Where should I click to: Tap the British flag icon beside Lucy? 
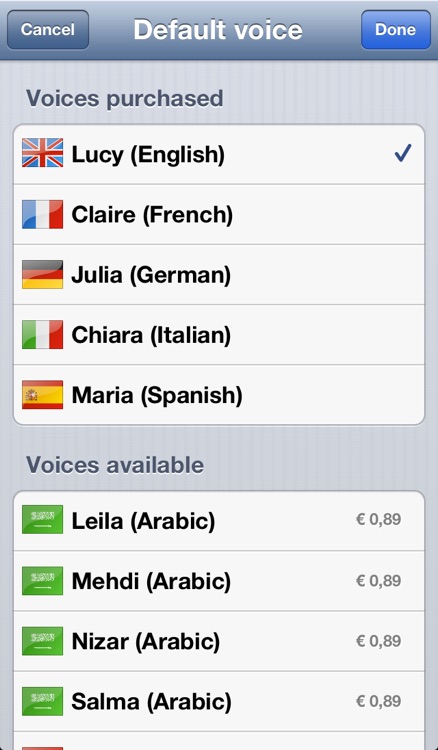pyautogui.click(x=43, y=153)
